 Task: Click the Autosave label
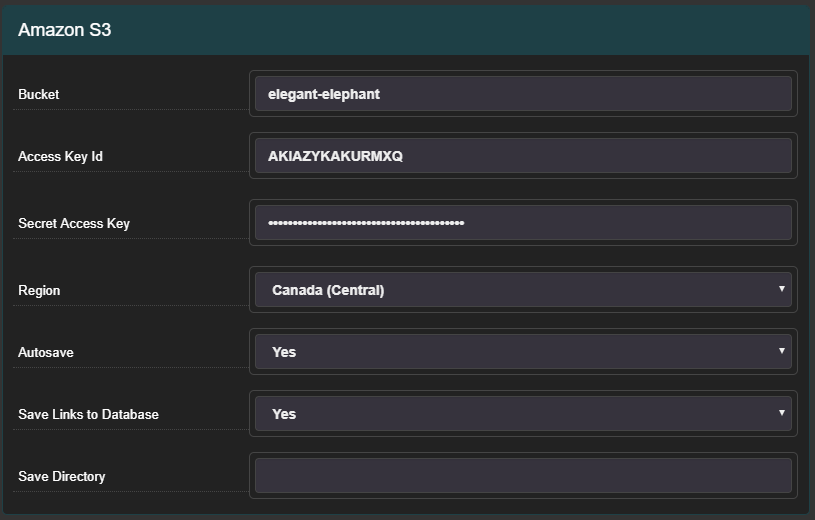(46, 352)
